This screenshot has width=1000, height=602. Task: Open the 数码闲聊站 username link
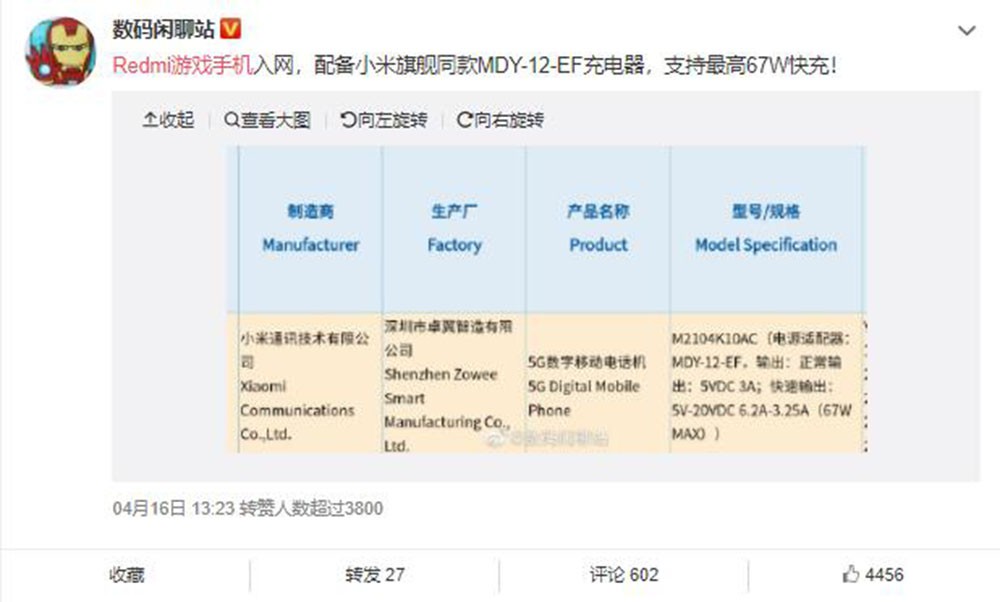click(x=164, y=29)
